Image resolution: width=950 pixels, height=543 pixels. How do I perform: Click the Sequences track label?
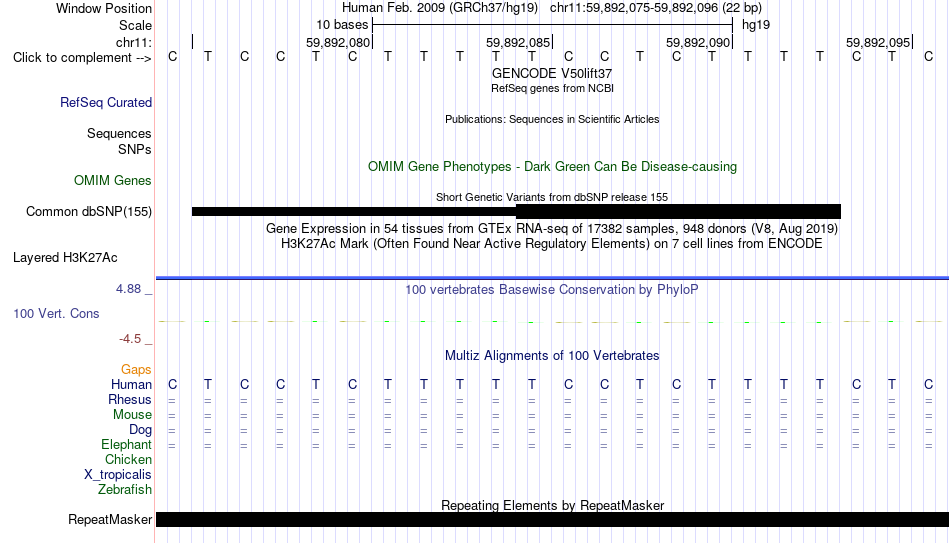[x=119, y=133]
